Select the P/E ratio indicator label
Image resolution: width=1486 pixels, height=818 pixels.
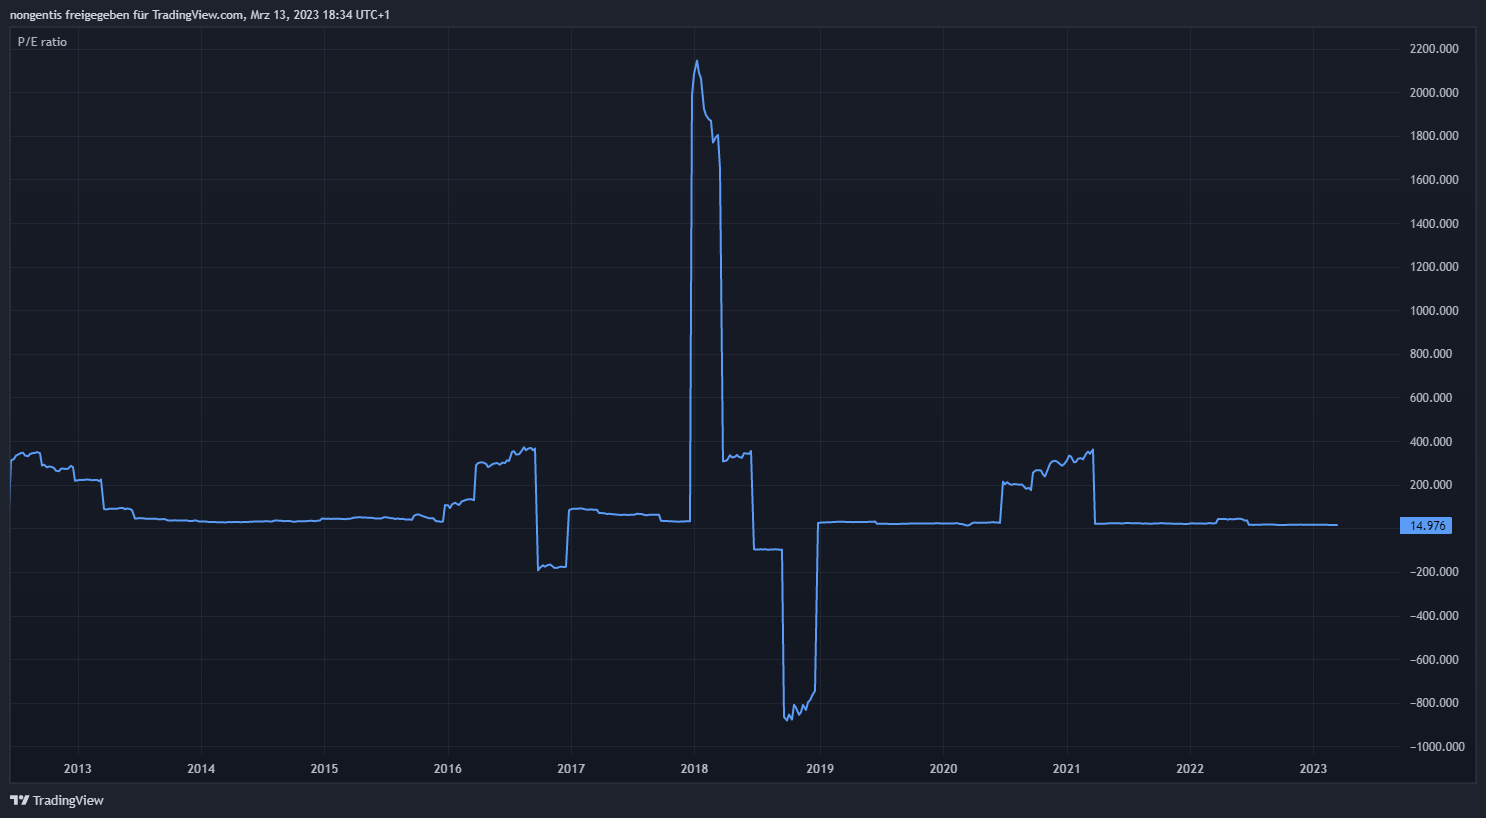pyautogui.click(x=42, y=42)
